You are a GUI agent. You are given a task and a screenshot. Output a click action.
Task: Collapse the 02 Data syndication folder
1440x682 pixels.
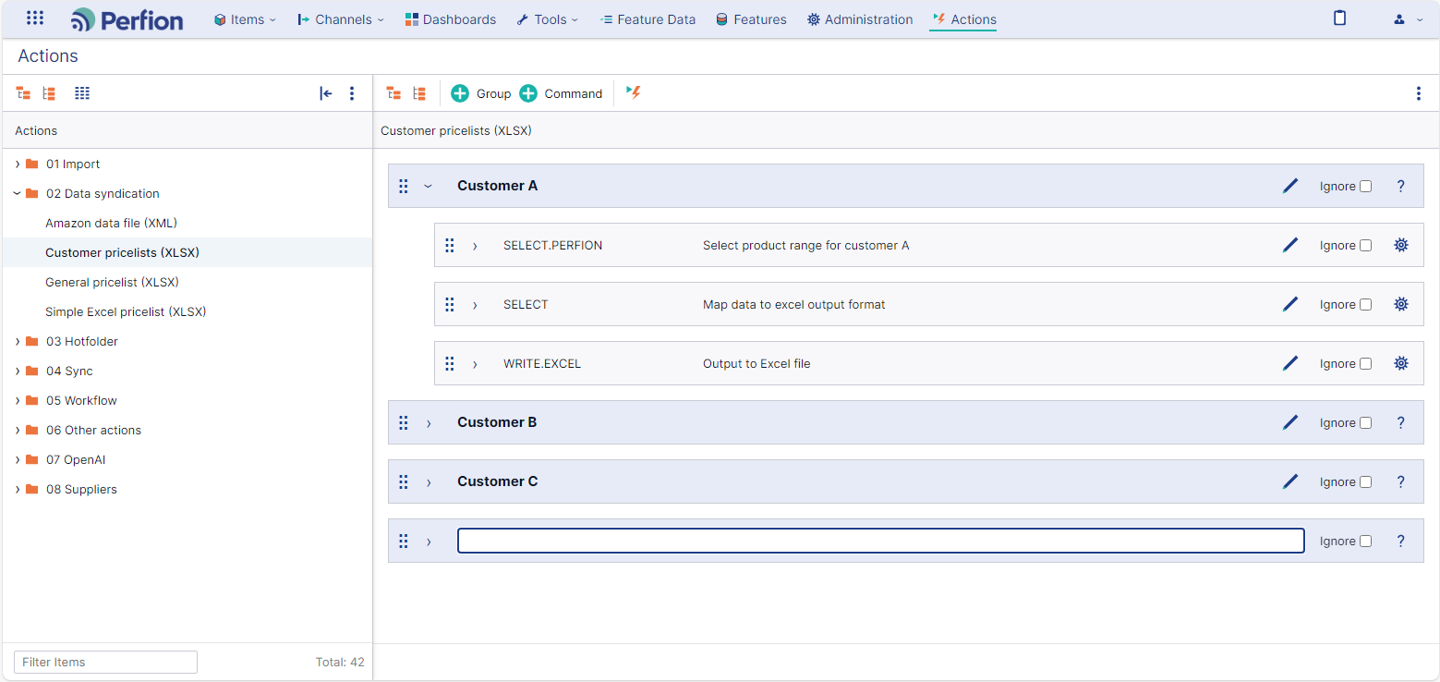coord(17,193)
